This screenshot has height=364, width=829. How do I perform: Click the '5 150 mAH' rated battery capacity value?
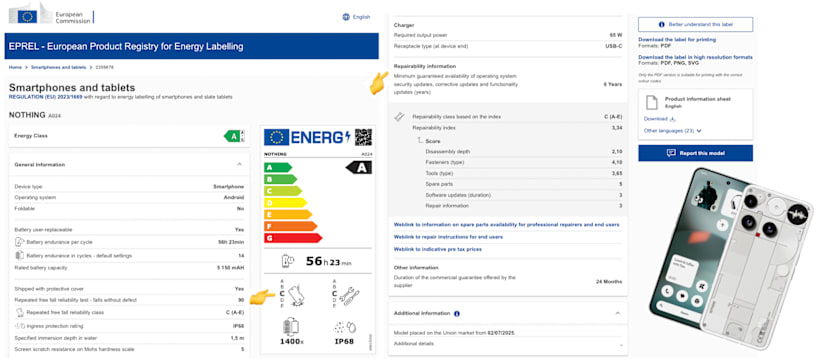point(232,268)
